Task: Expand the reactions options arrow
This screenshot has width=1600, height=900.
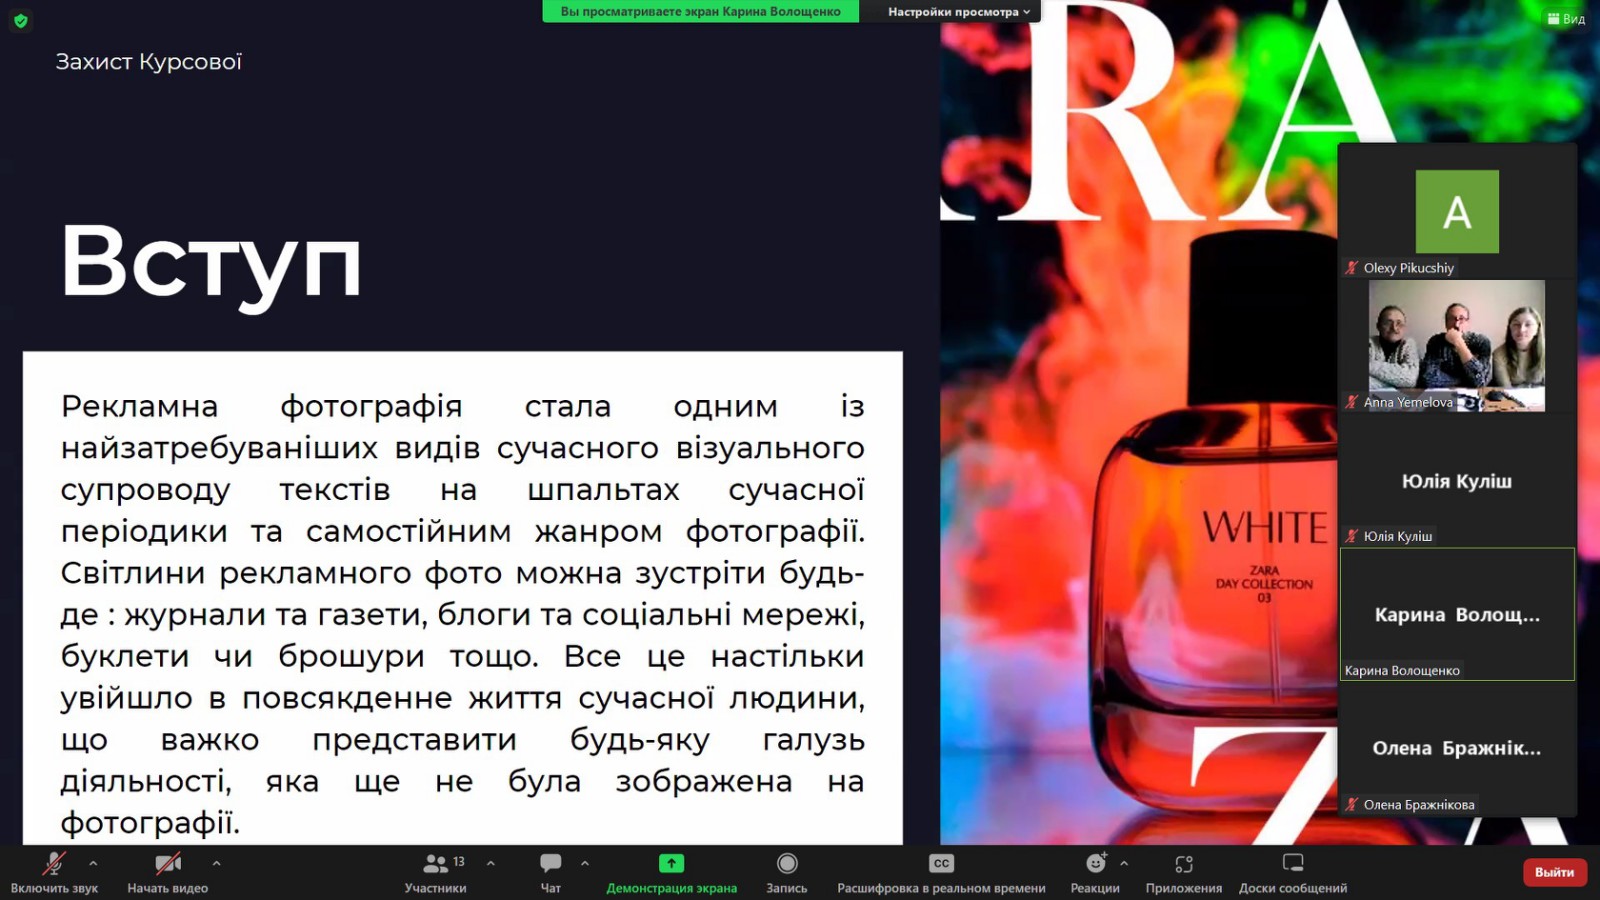Action: (x=1124, y=863)
